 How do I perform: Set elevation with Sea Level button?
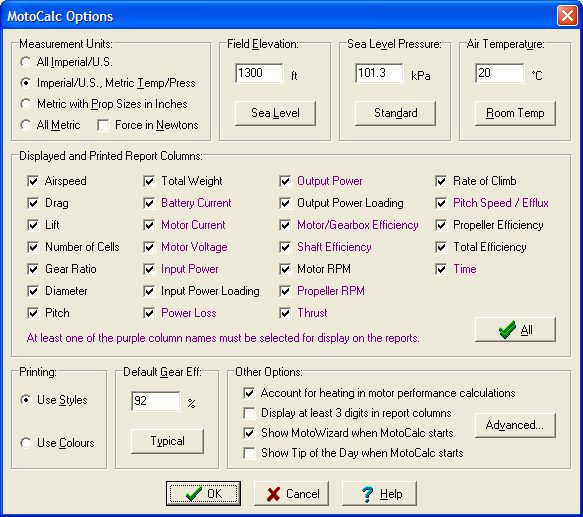click(x=275, y=113)
